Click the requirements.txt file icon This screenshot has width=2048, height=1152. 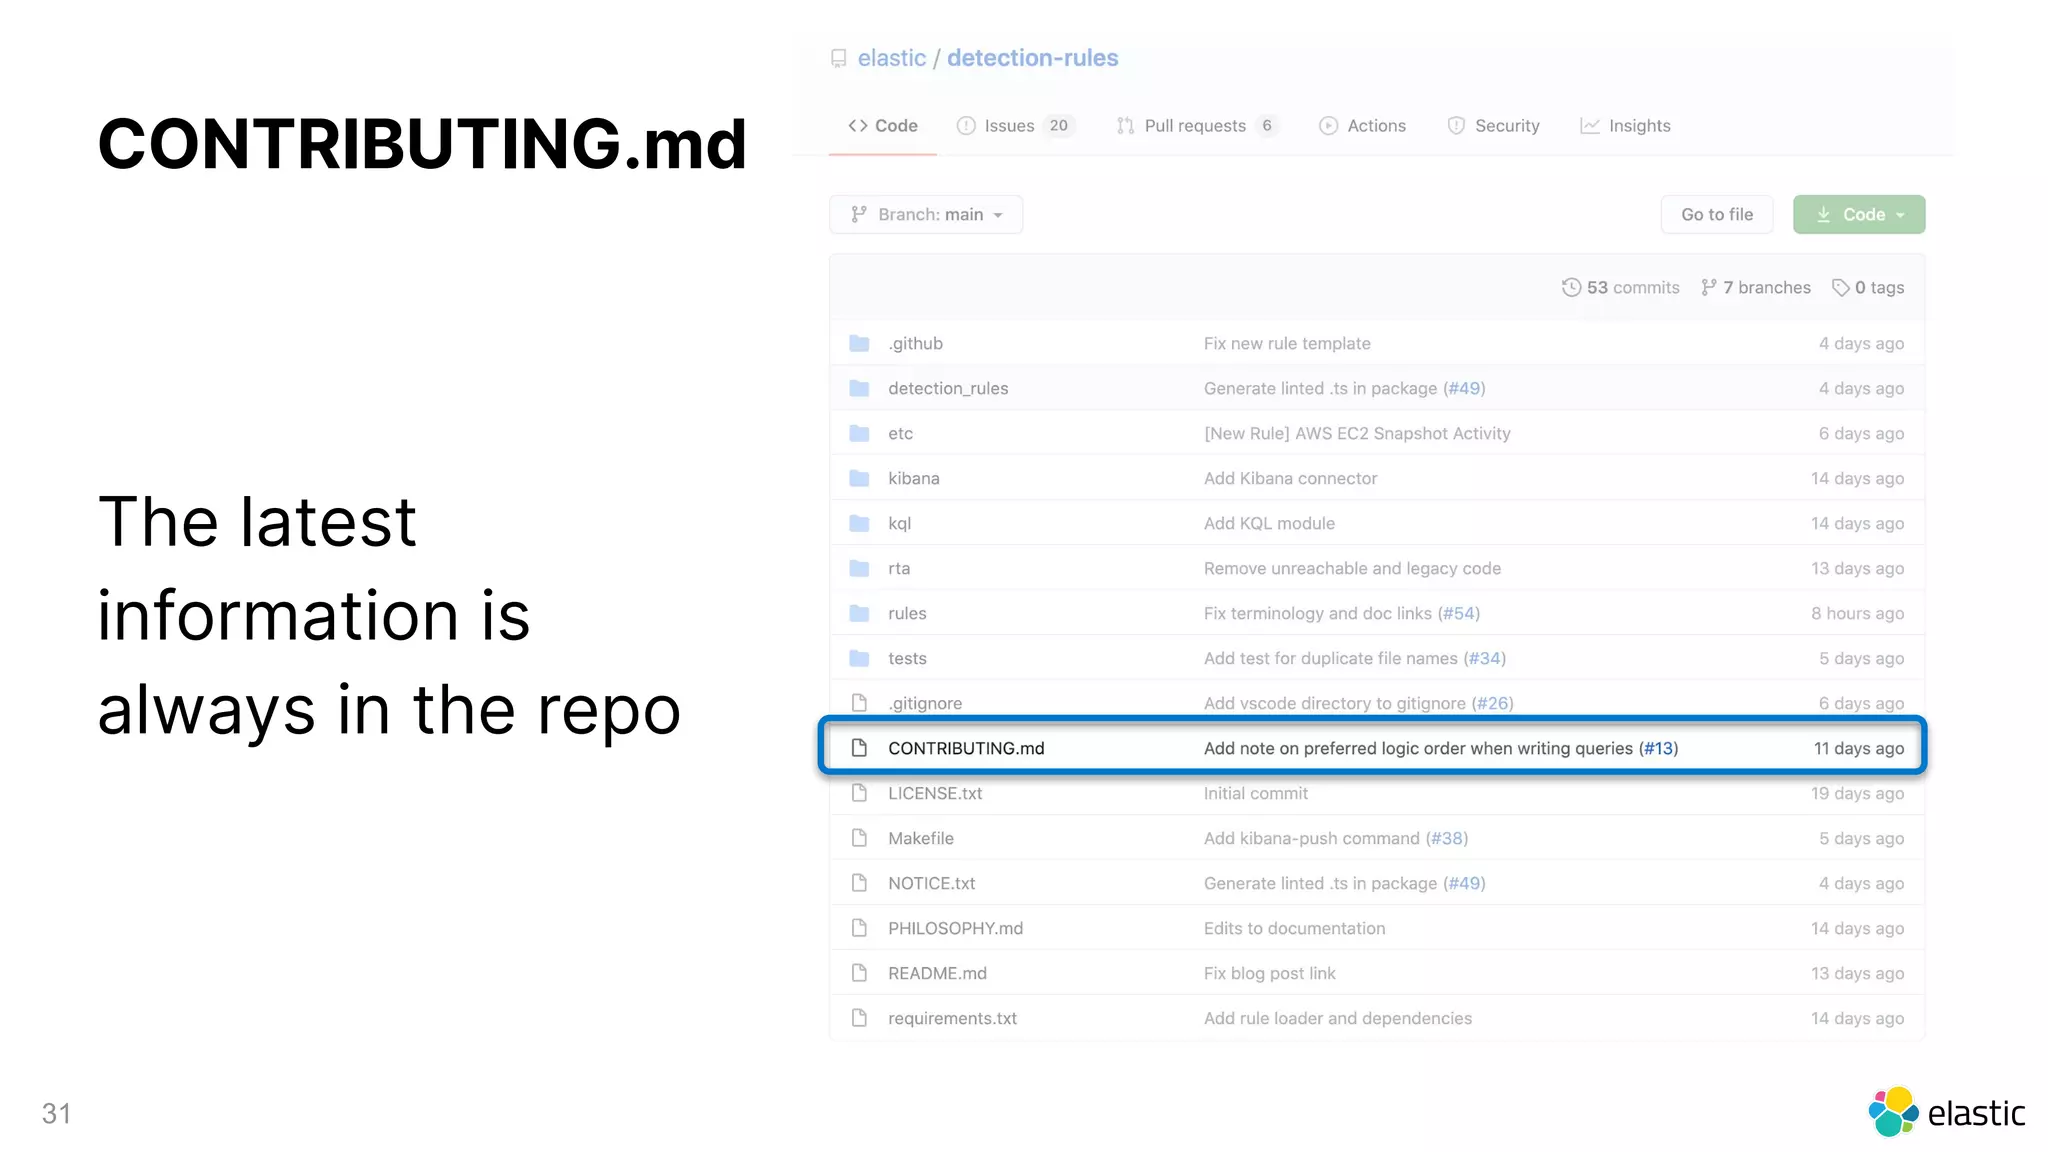859,1018
